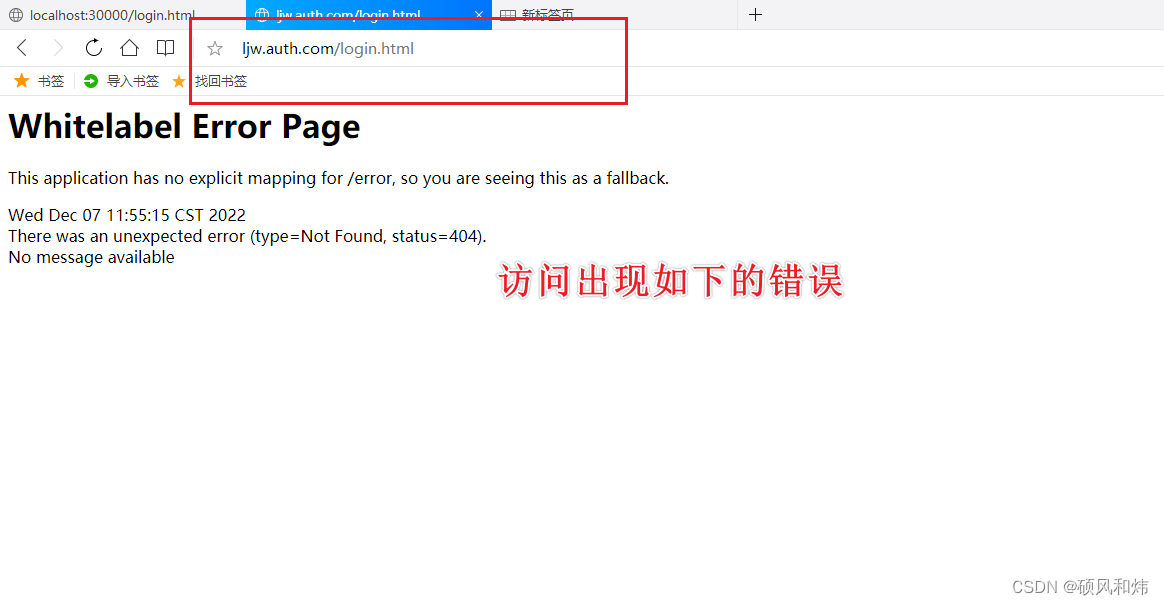Click 'No message available' text
This screenshot has width=1164, height=605.
click(x=91, y=258)
